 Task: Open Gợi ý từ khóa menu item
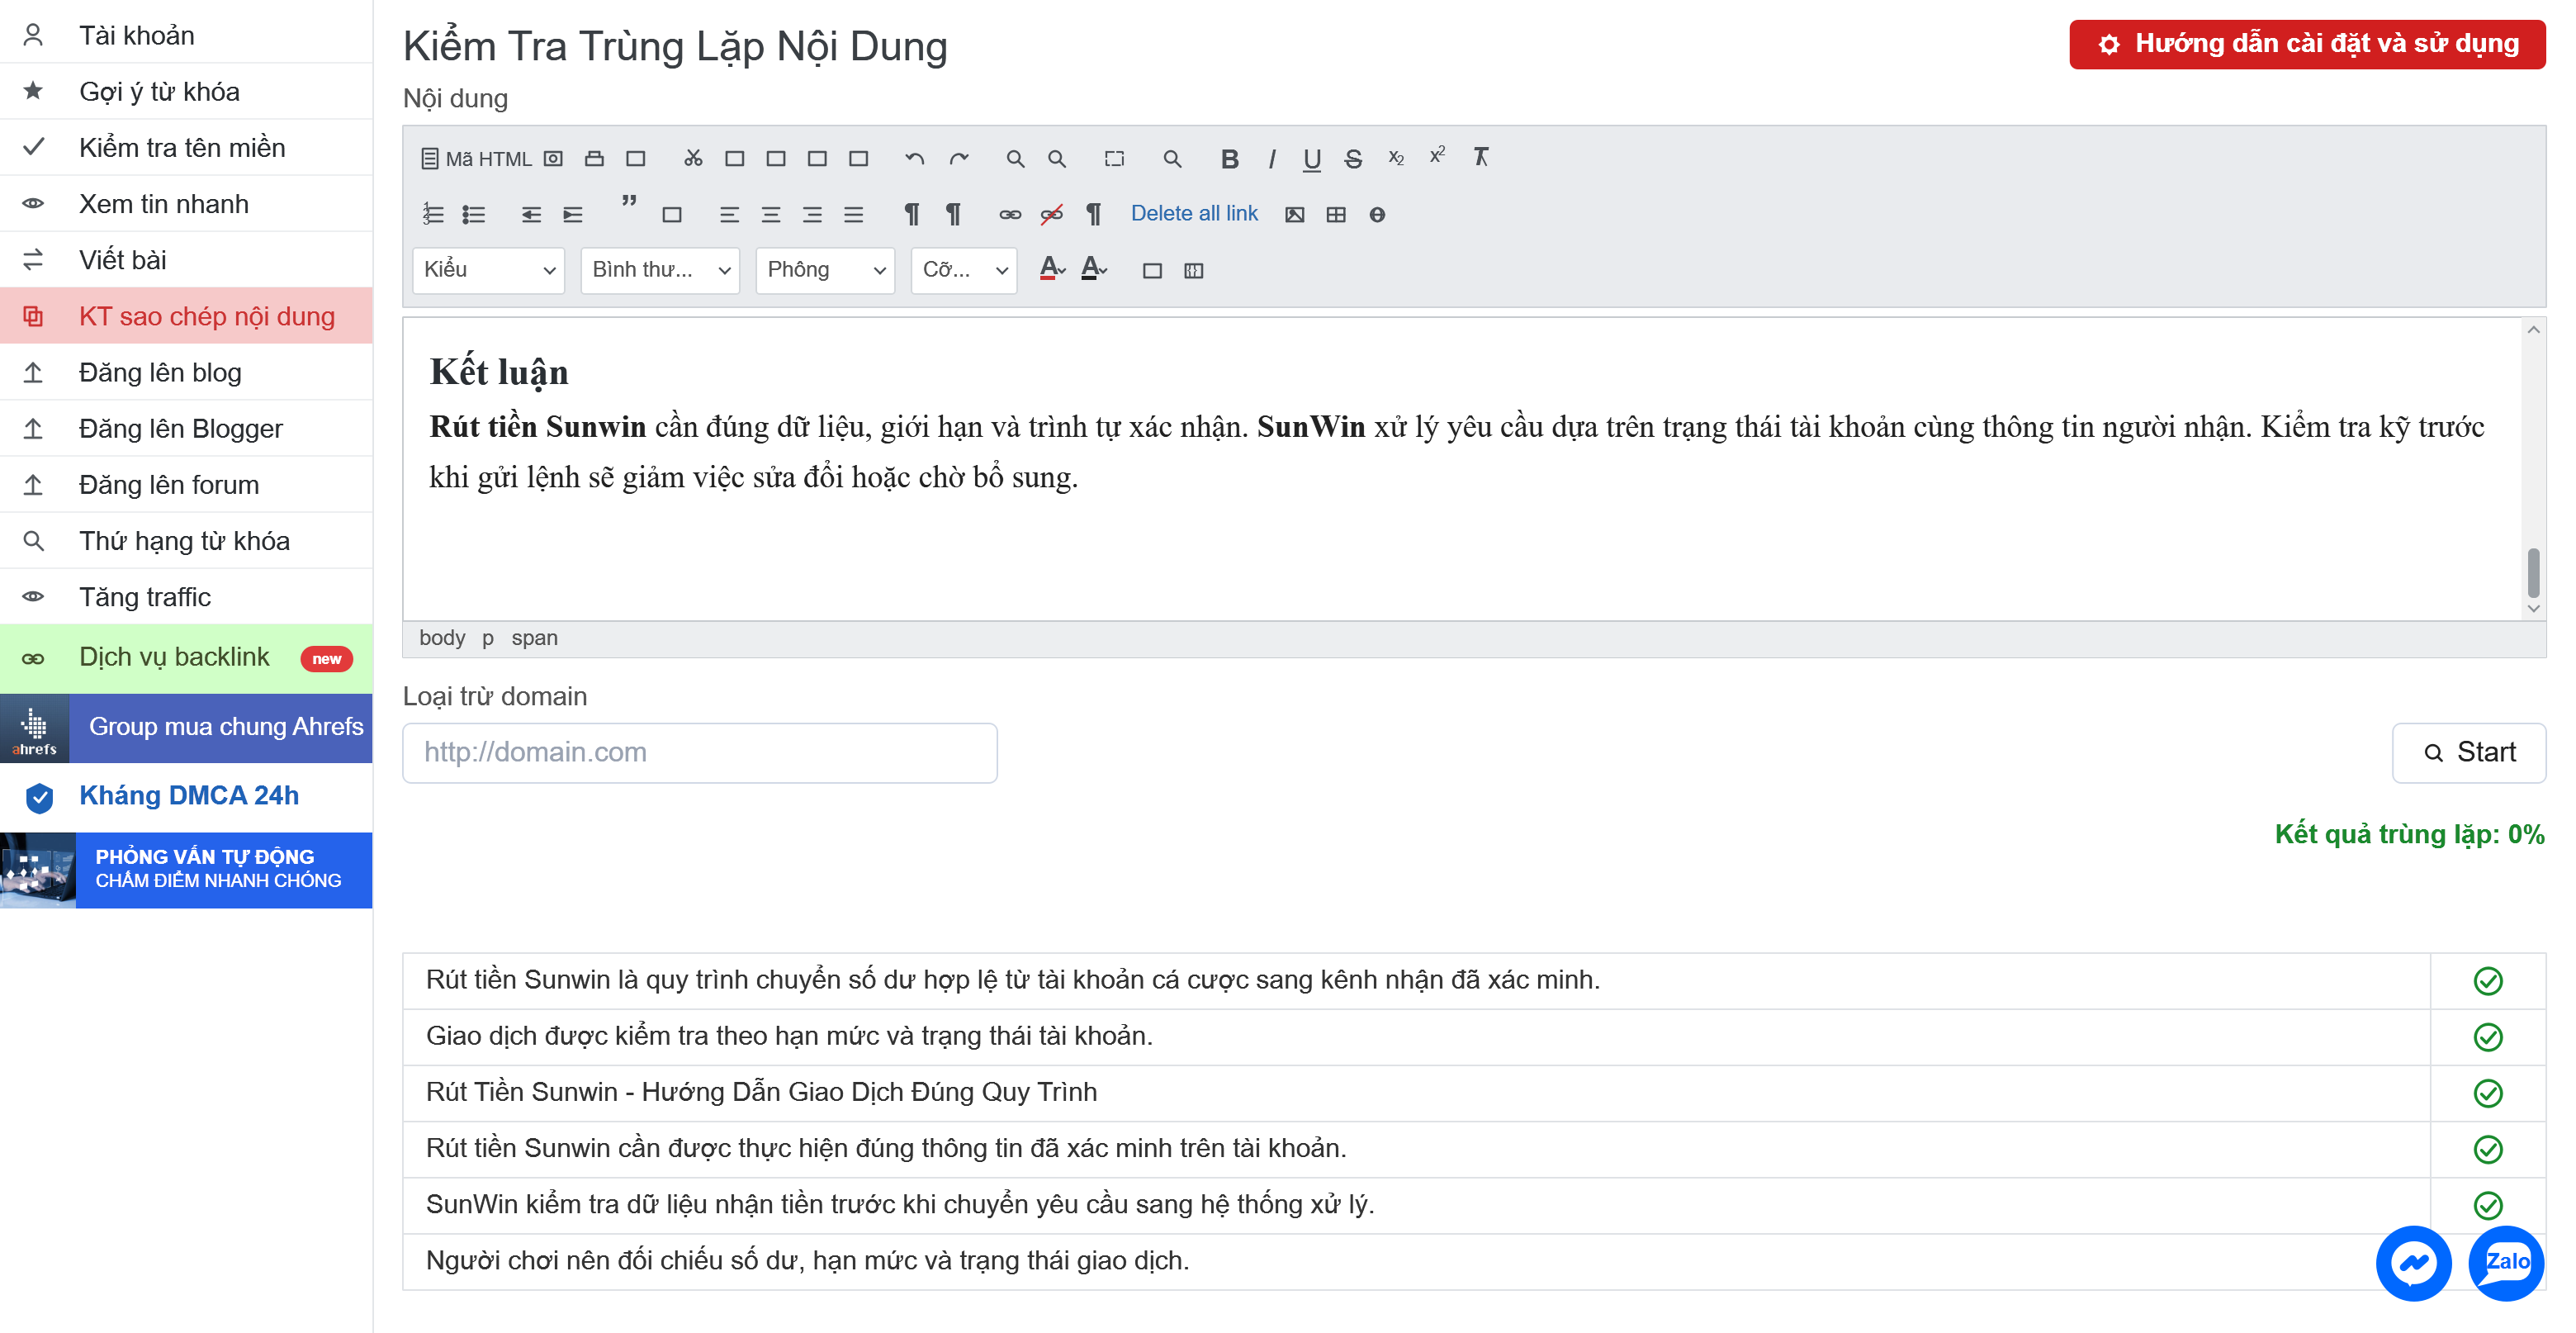coord(186,91)
